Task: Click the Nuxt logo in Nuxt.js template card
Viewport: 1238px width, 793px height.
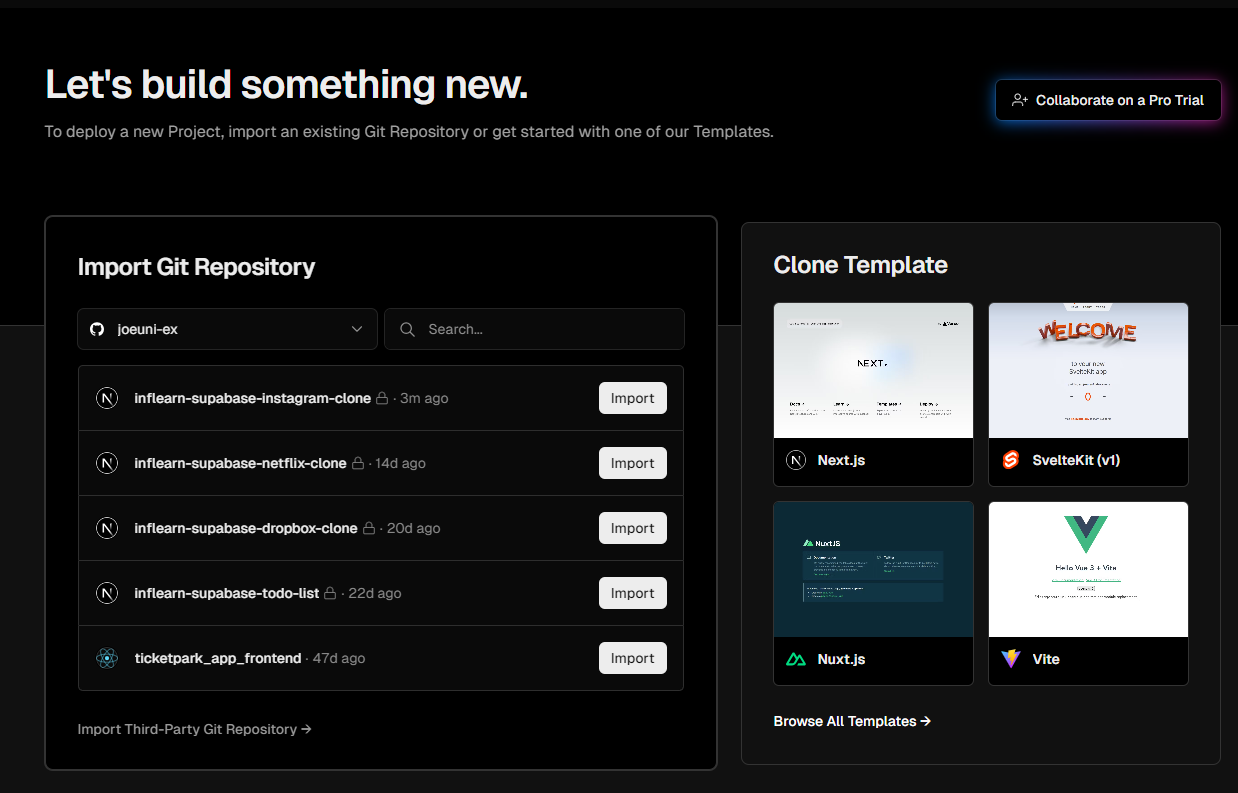Action: click(x=796, y=659)
